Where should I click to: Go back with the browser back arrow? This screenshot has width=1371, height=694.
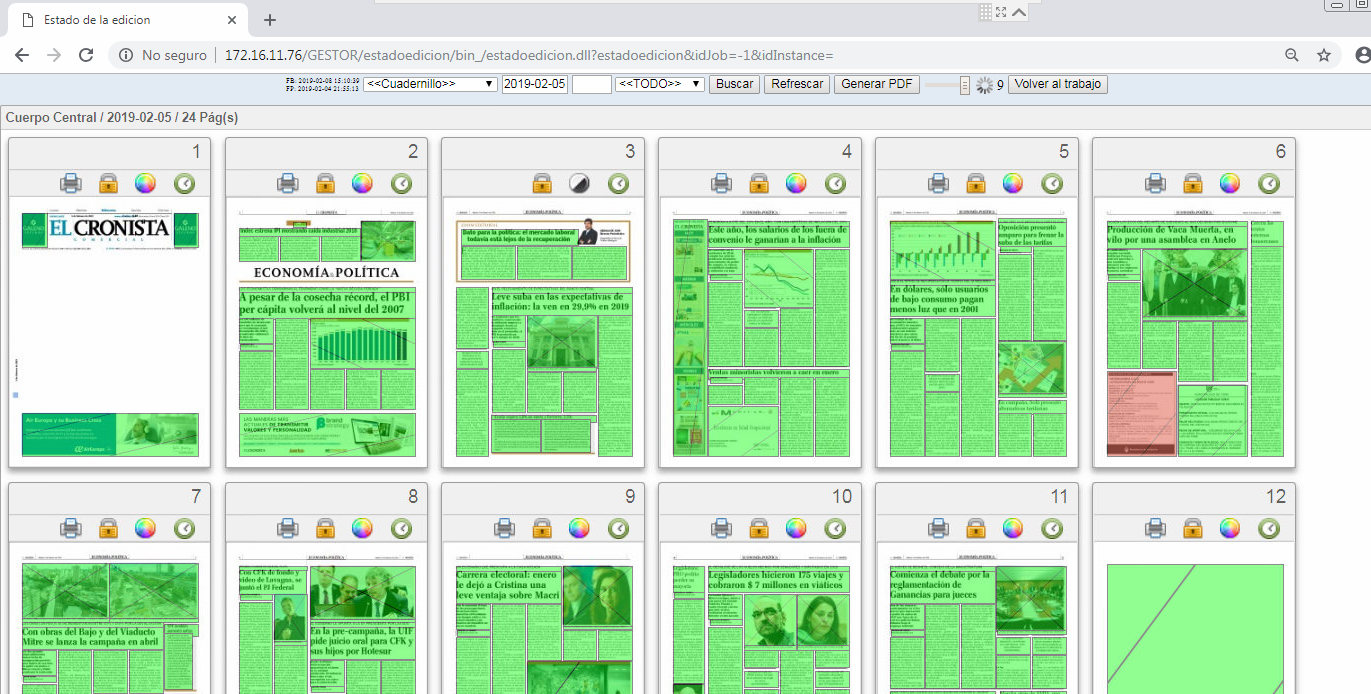click(21, 55)
